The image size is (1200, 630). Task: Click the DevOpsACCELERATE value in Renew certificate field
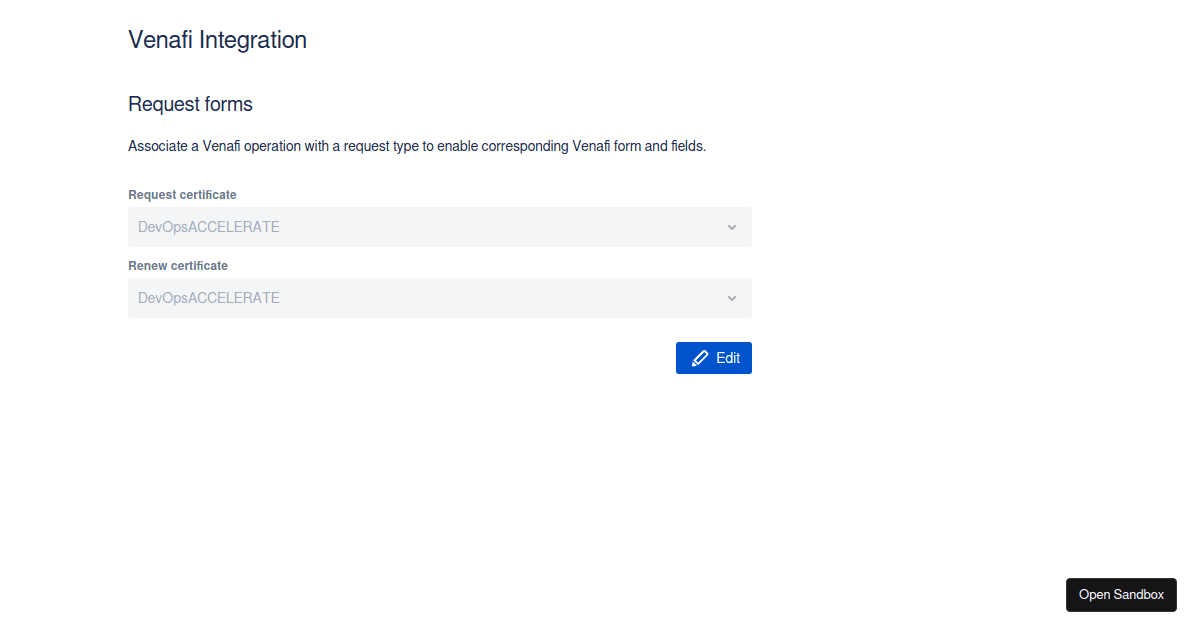click(x=208, y=297)
